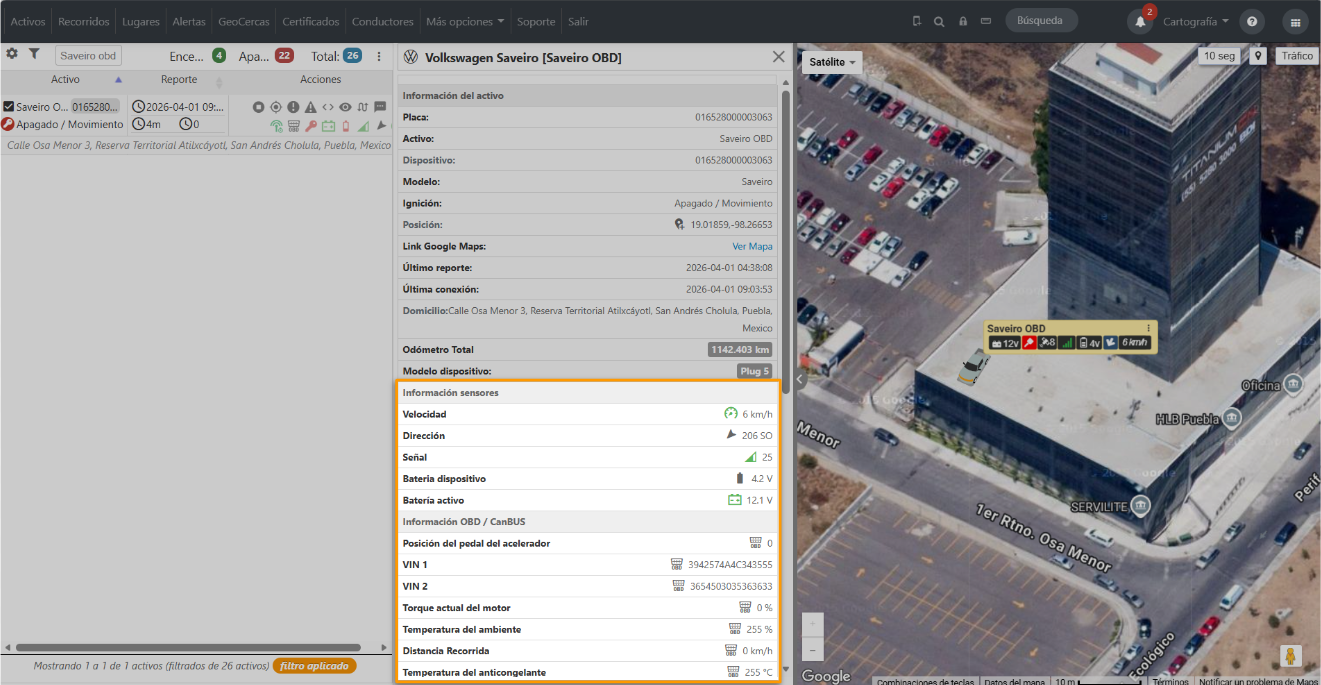This screenshot has height=685, width=1321.
Task: Open the chat message action icon
Action: pyautogui.click(x=380, y=107)
